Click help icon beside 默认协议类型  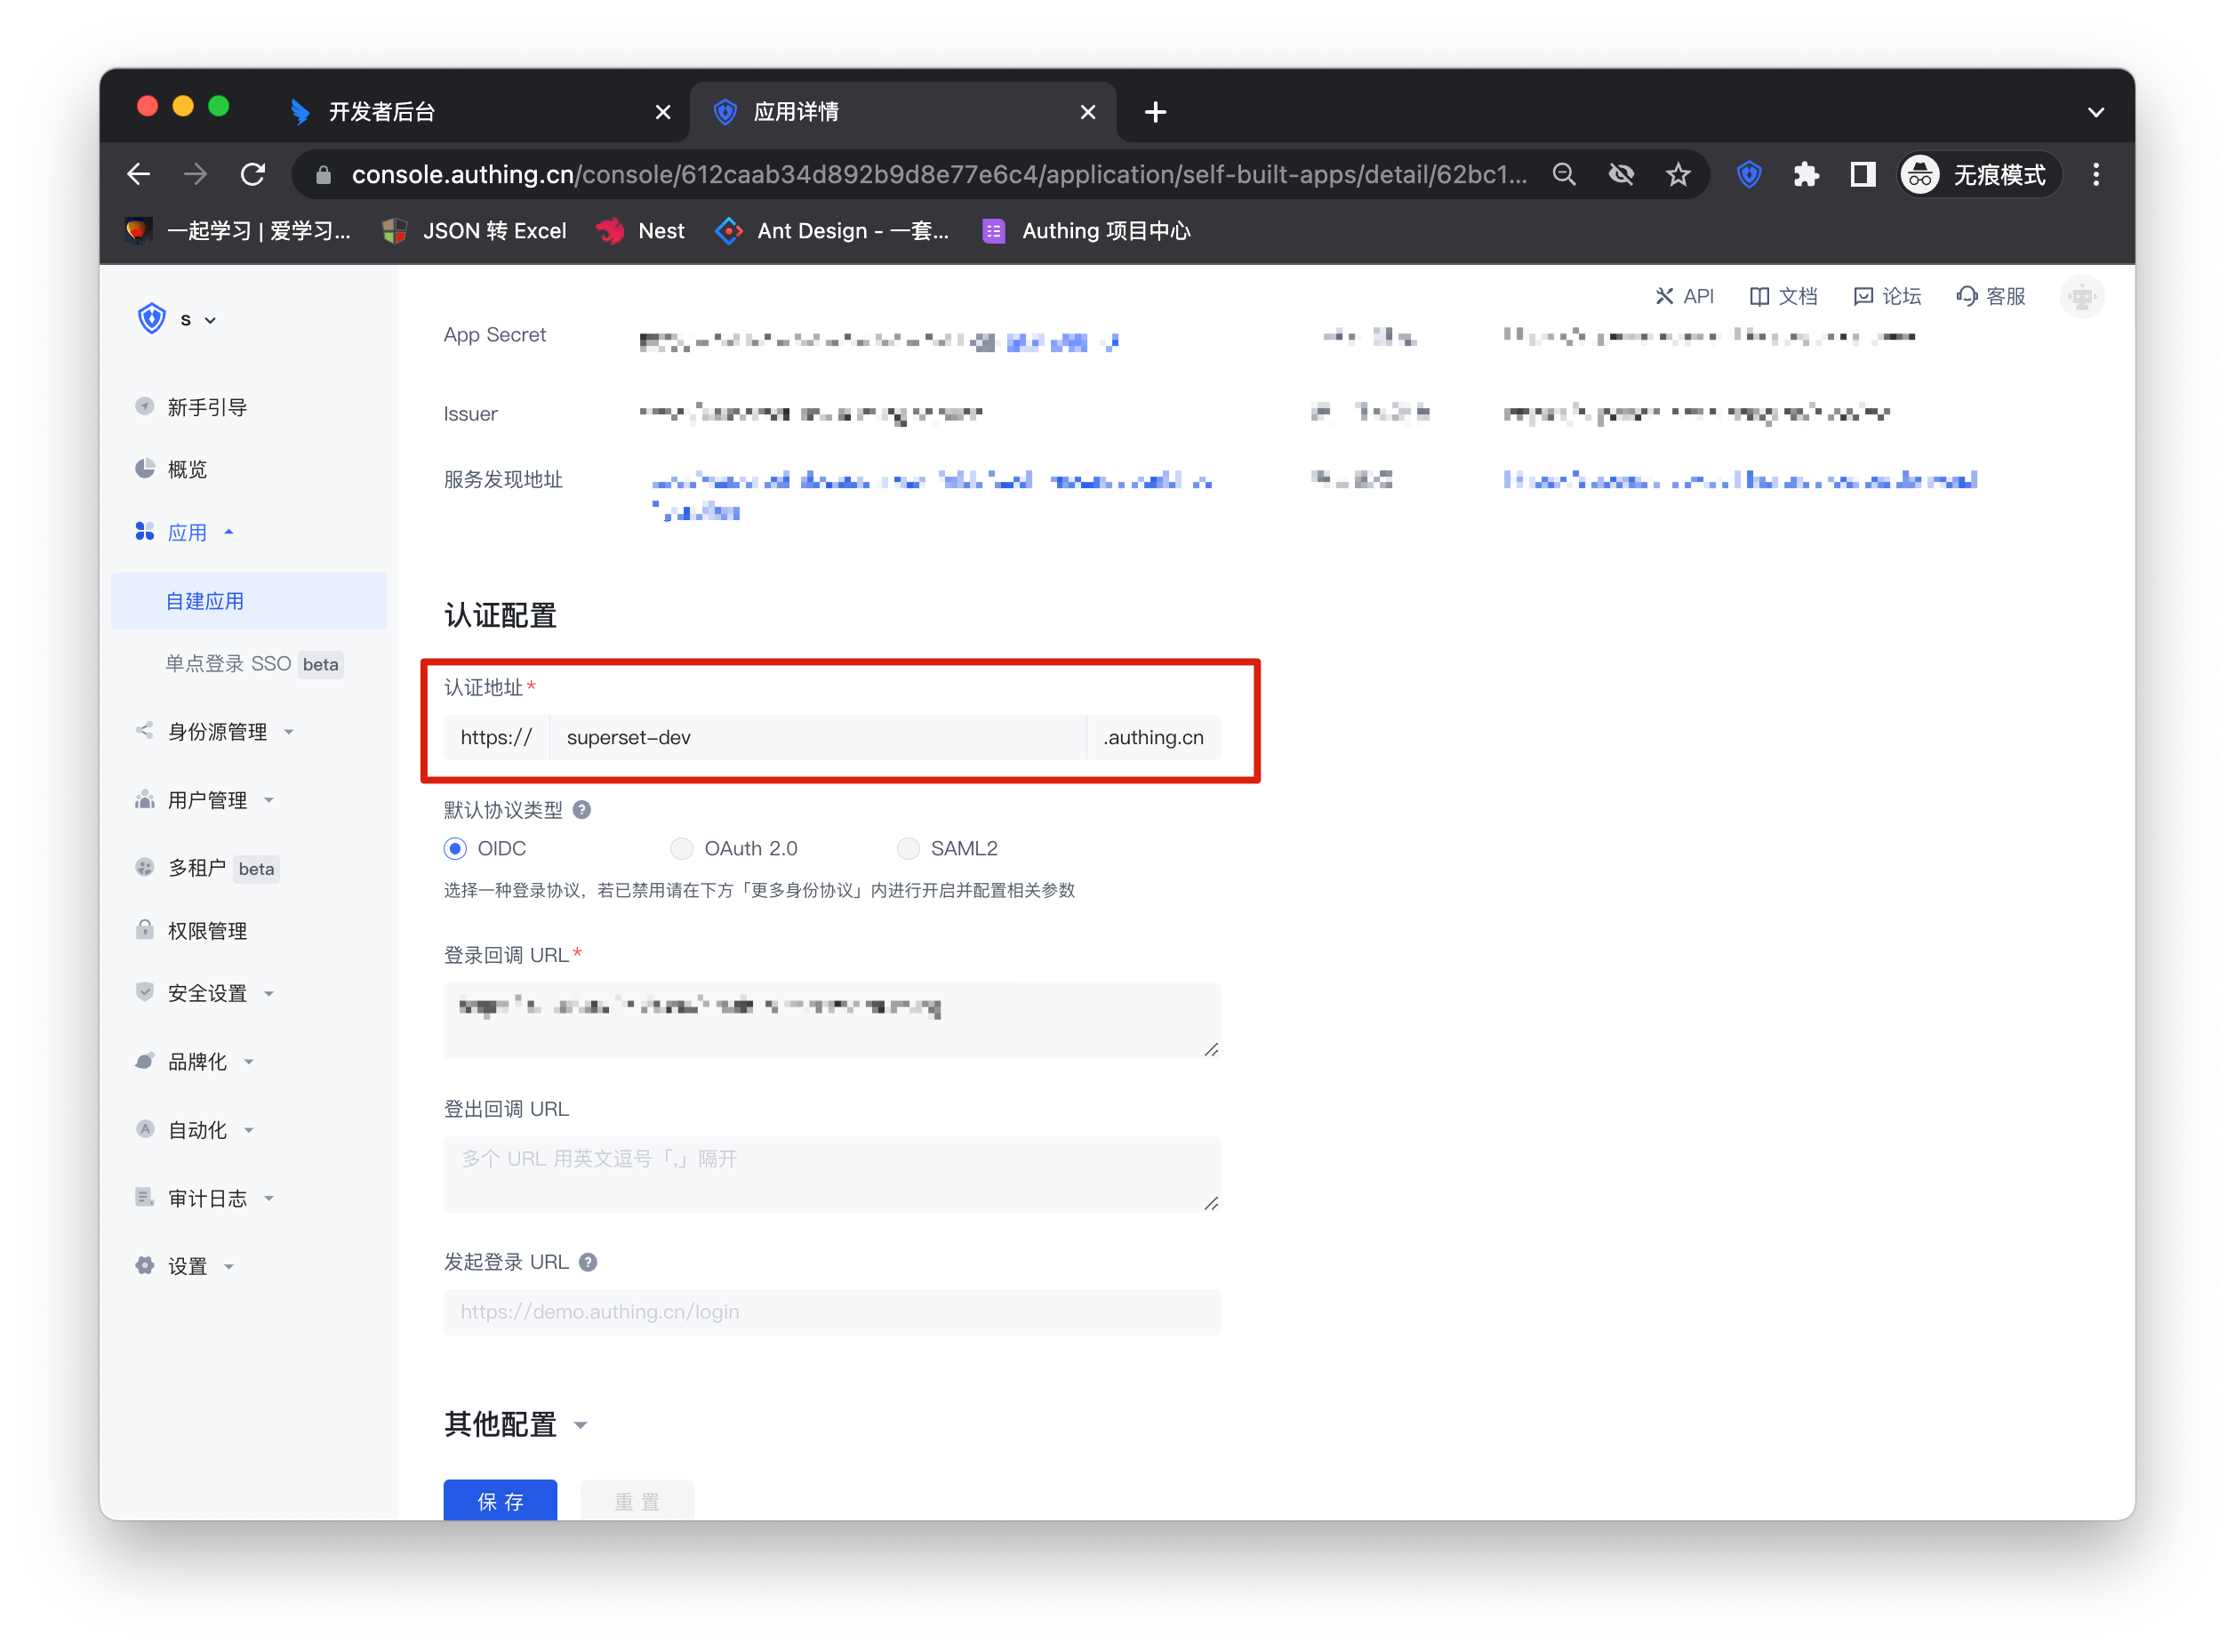click(x=582, y=810)
